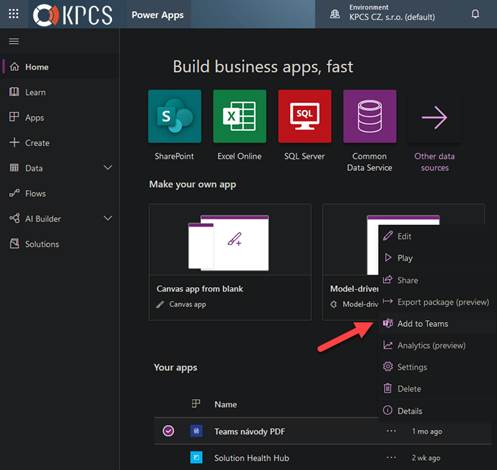Screen dimensions: 497x470
Task: Click the AI Builder icon in sidebar
Action: coord(14,219)
